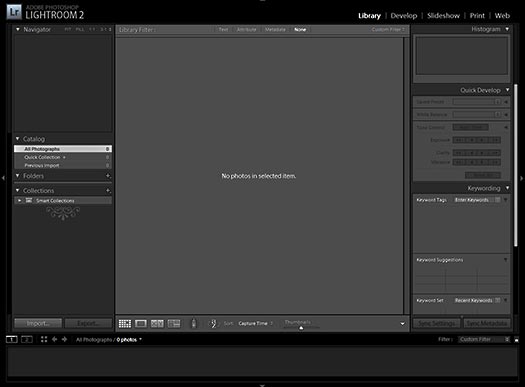
Task: Switch to the Slideshow module
Action: [443, 15]
